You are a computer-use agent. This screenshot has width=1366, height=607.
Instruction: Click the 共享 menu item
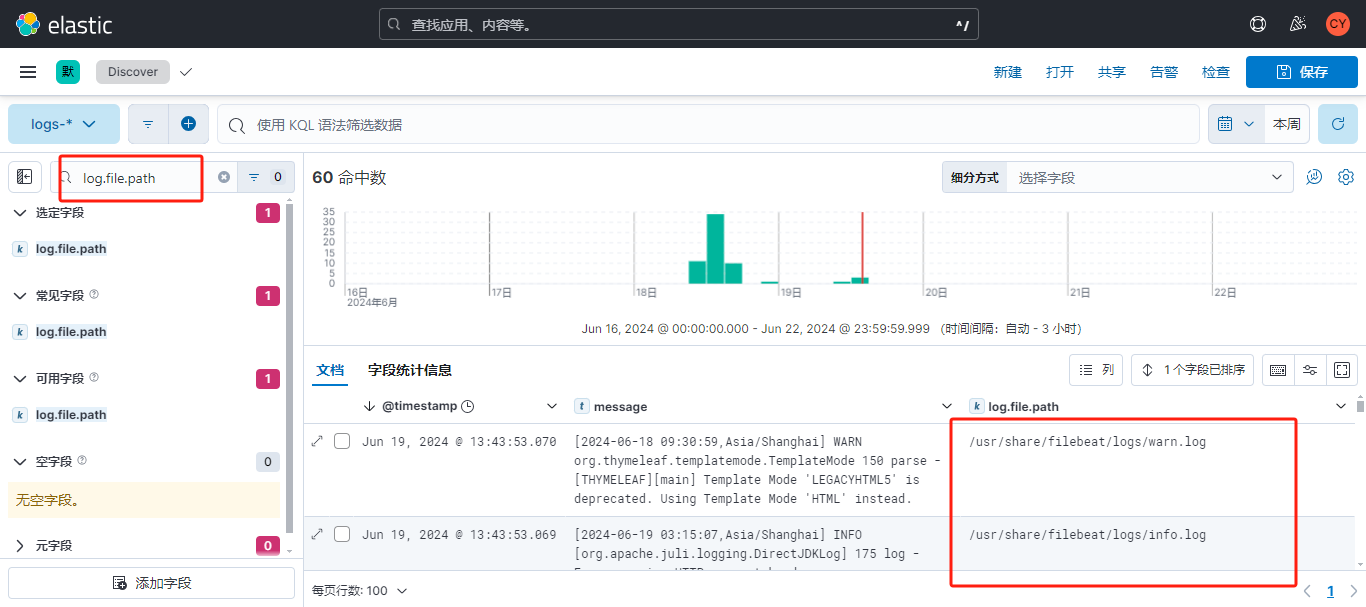click(1111, 72)
